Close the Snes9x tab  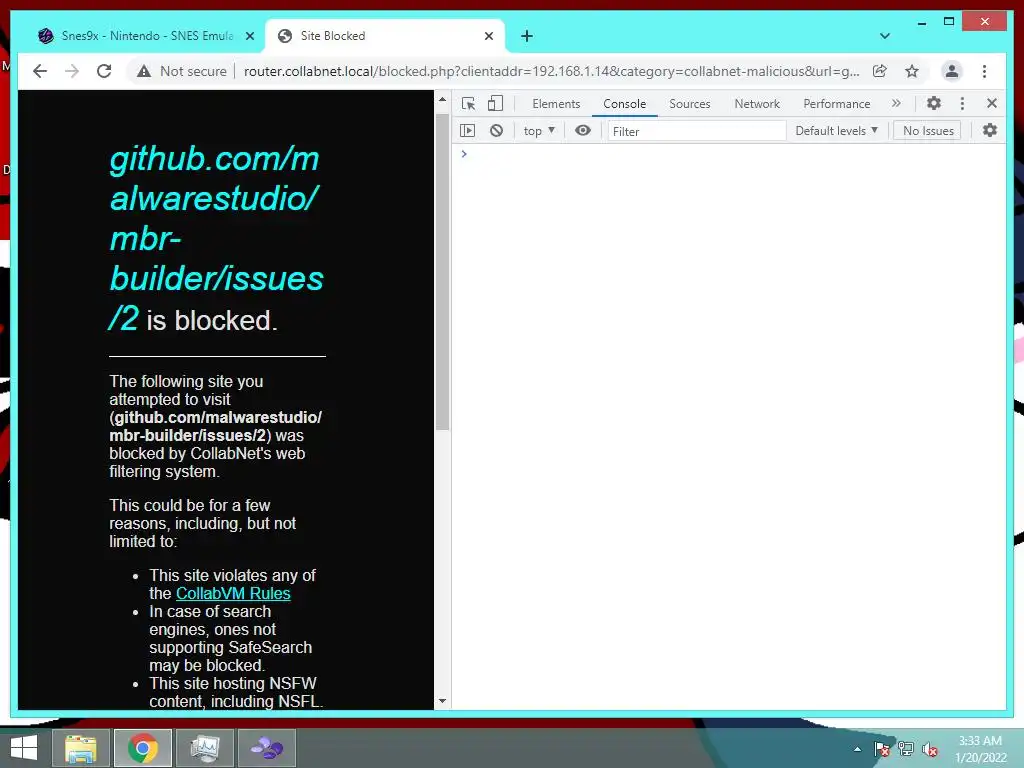(x=249, y=36)
